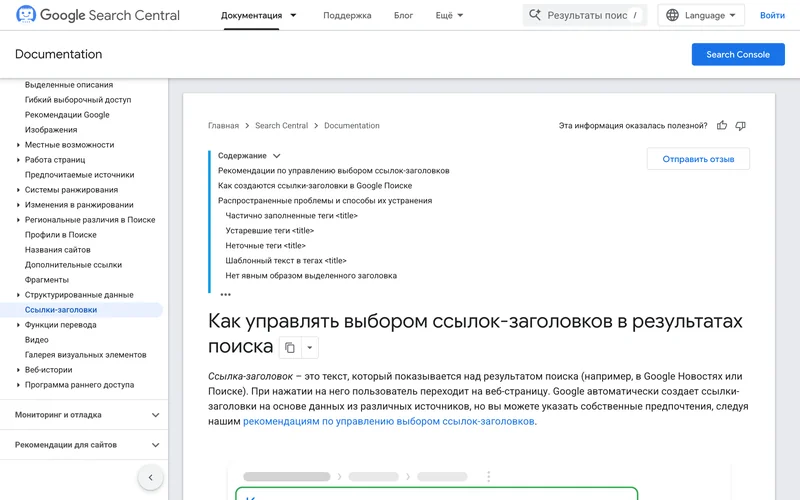Click the search magnifier icon

tap(535, 15)
